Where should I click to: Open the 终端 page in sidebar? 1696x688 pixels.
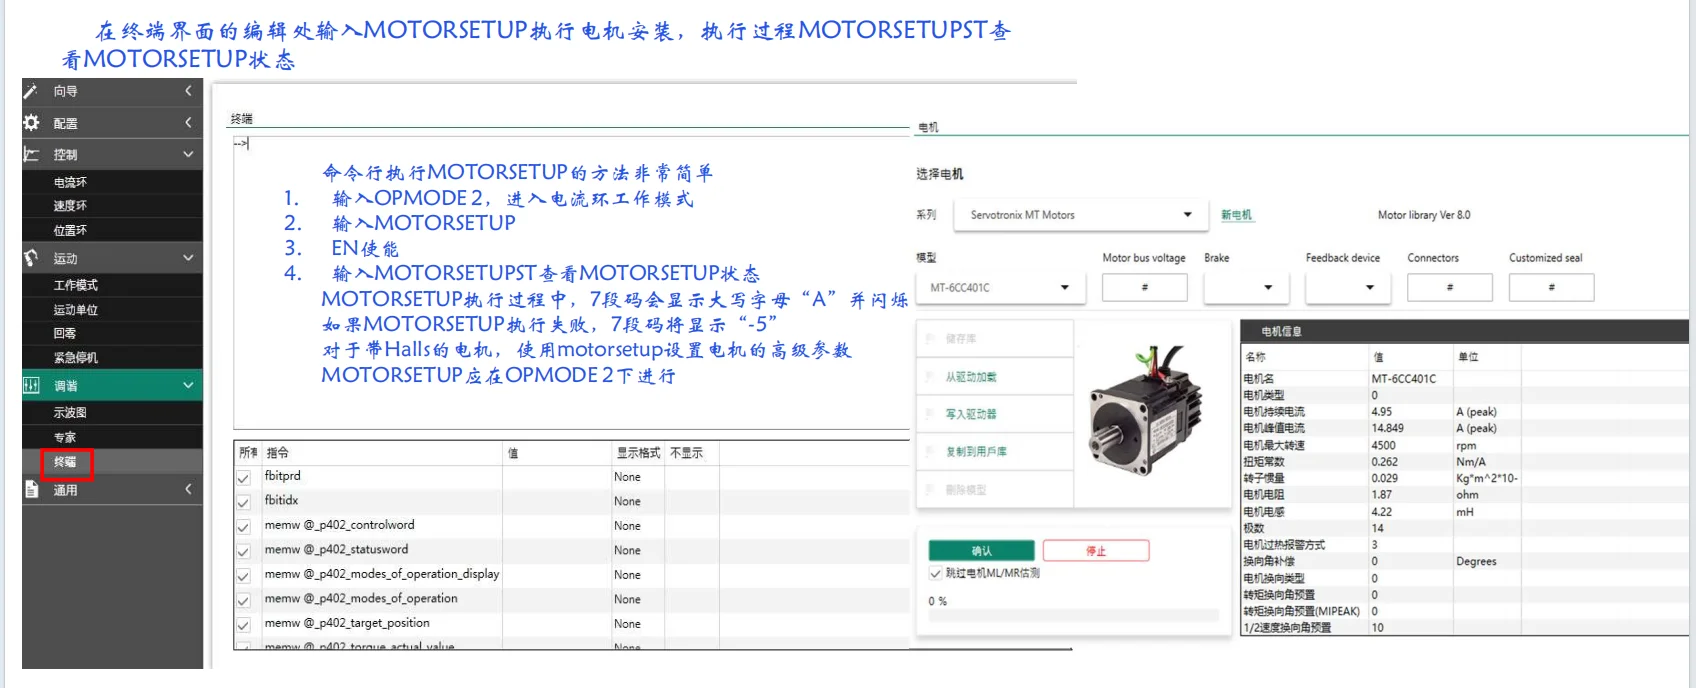[x=66, y=462]
